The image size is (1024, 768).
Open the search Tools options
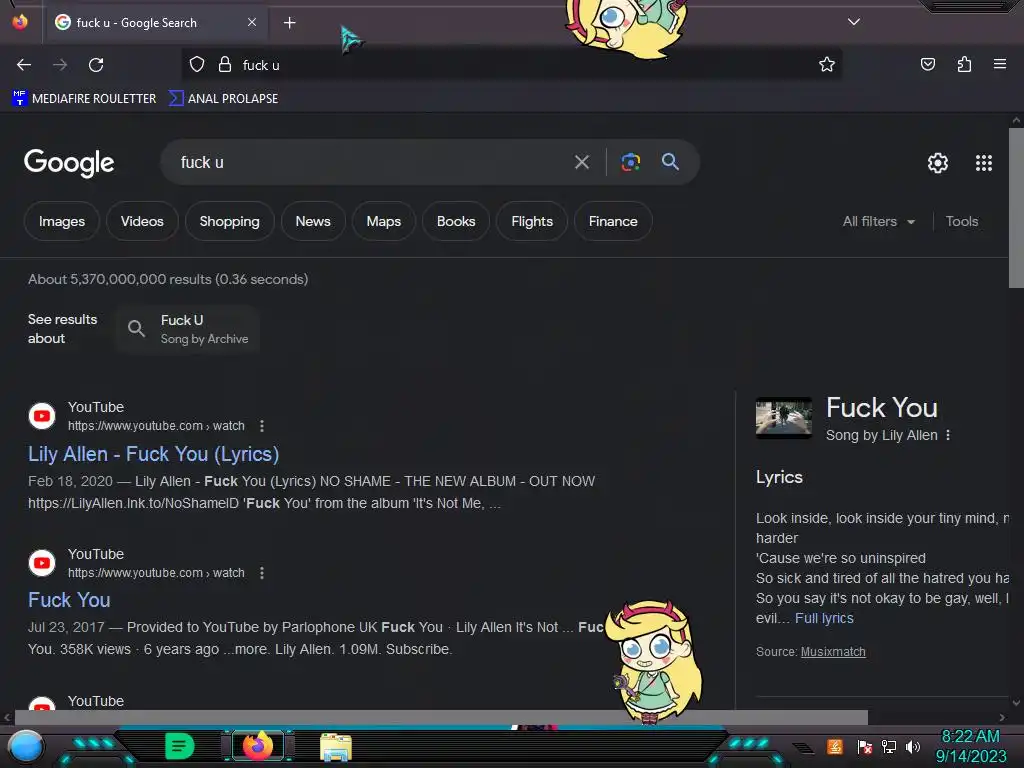pos(962,221)
